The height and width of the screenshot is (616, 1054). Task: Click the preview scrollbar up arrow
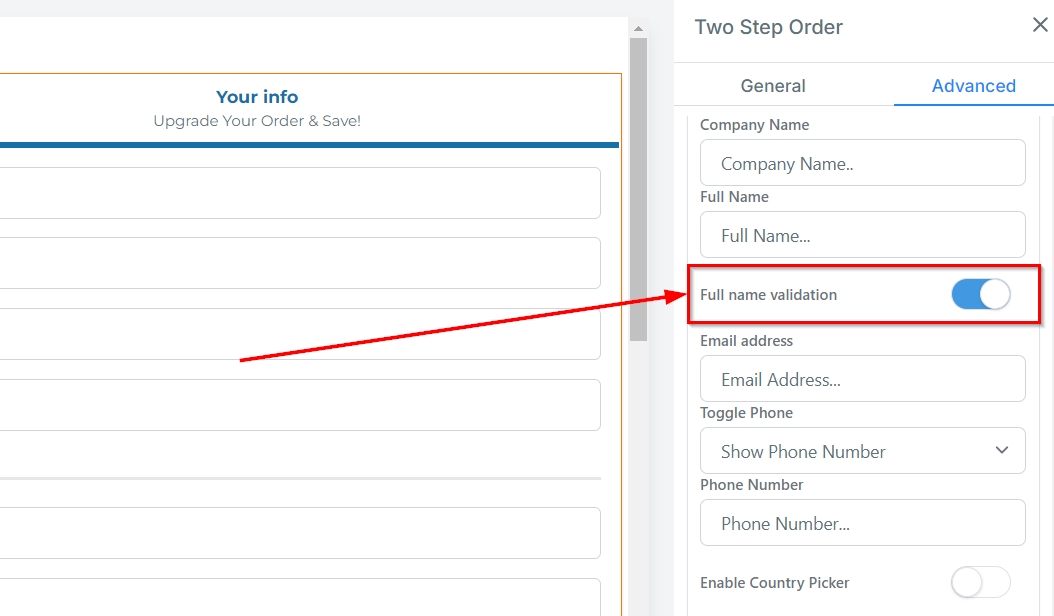(x=638, y=29)
